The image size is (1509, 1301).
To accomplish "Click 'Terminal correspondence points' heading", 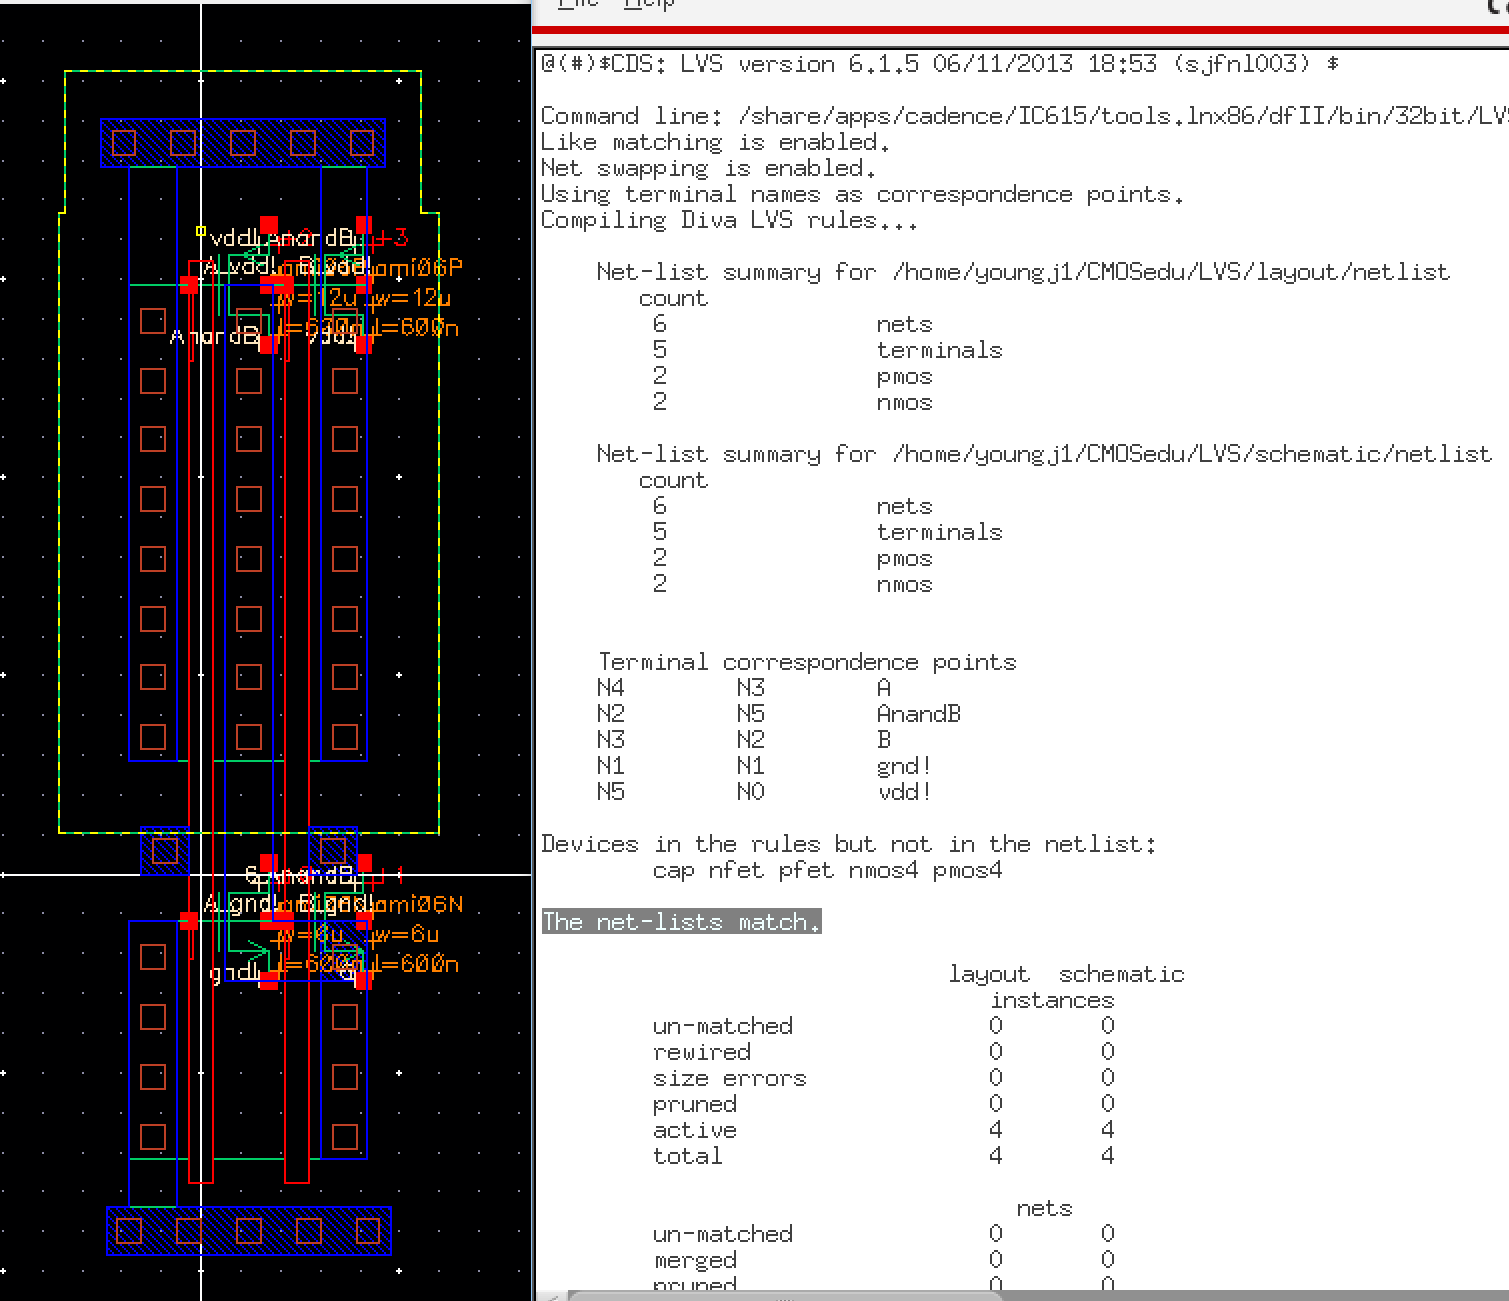I will [807, 662].
